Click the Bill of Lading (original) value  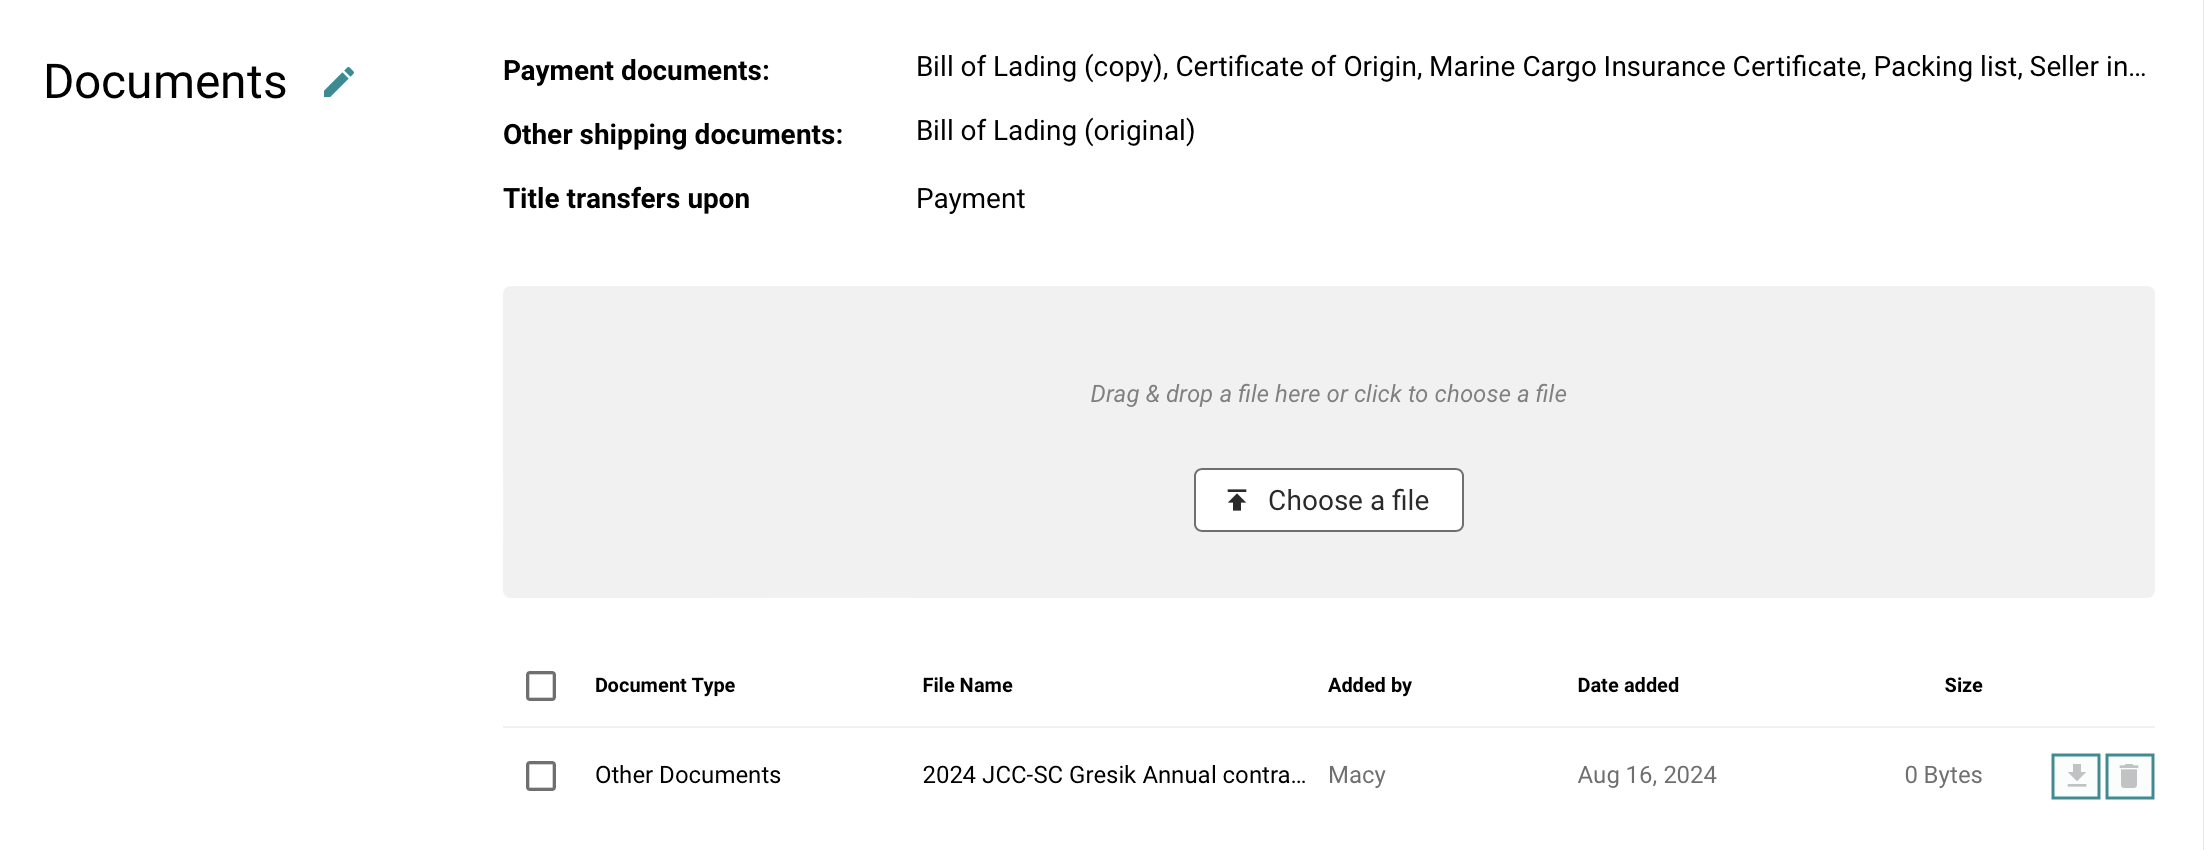click(1055, 131)
